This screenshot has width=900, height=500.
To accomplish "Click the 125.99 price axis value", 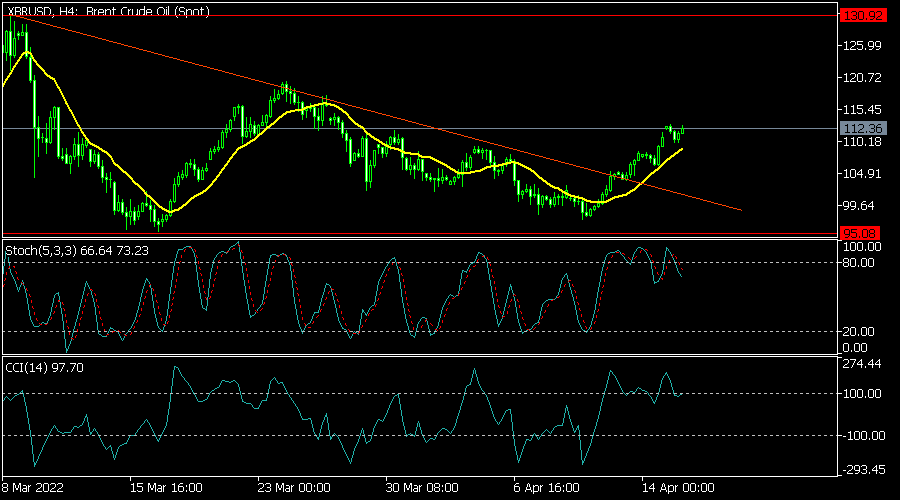I will point(862,45).
